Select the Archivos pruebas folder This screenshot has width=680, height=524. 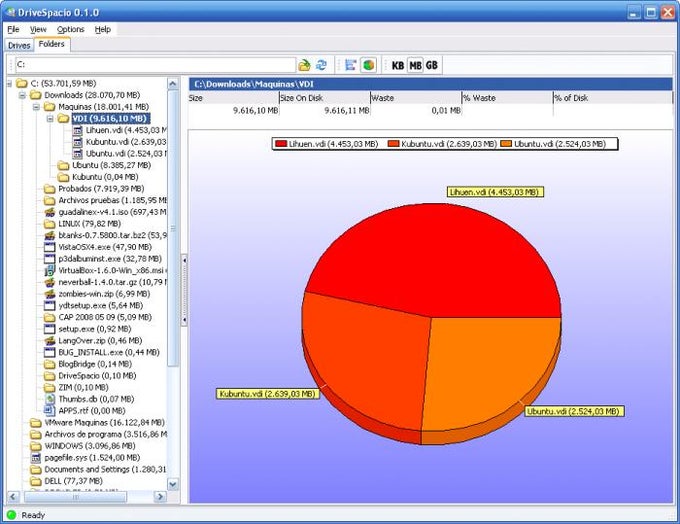pos(105,200)
